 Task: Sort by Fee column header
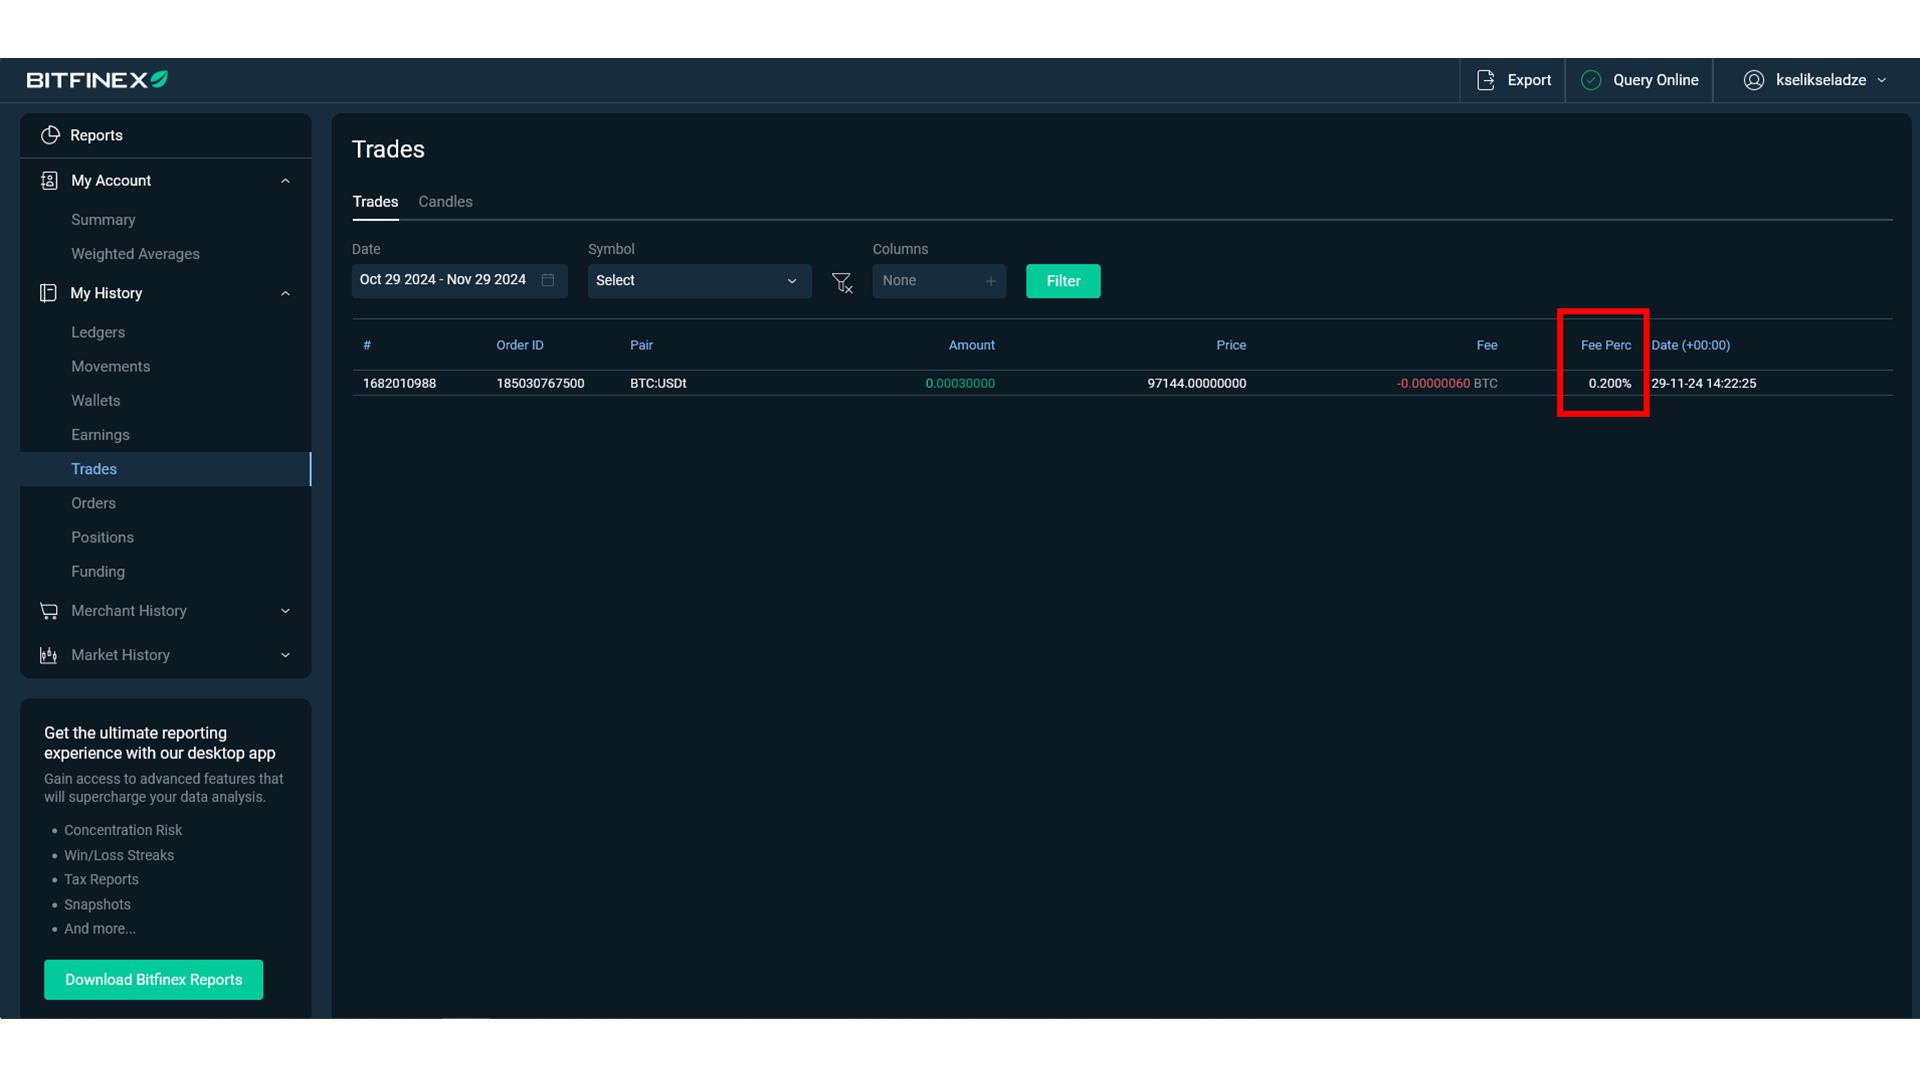[1487, 345]
